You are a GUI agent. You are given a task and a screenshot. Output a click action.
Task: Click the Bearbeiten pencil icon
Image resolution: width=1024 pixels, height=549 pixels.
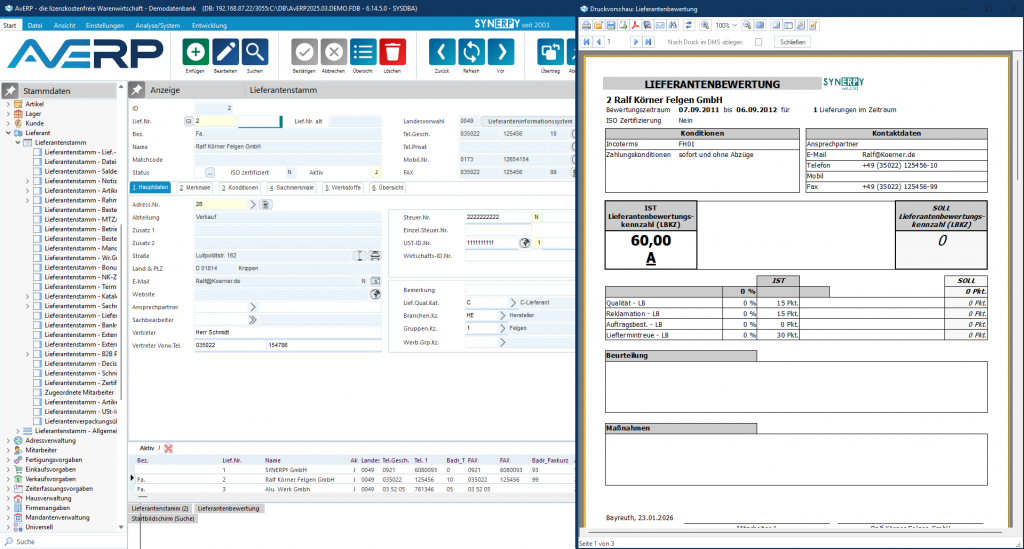click(226, 52)
